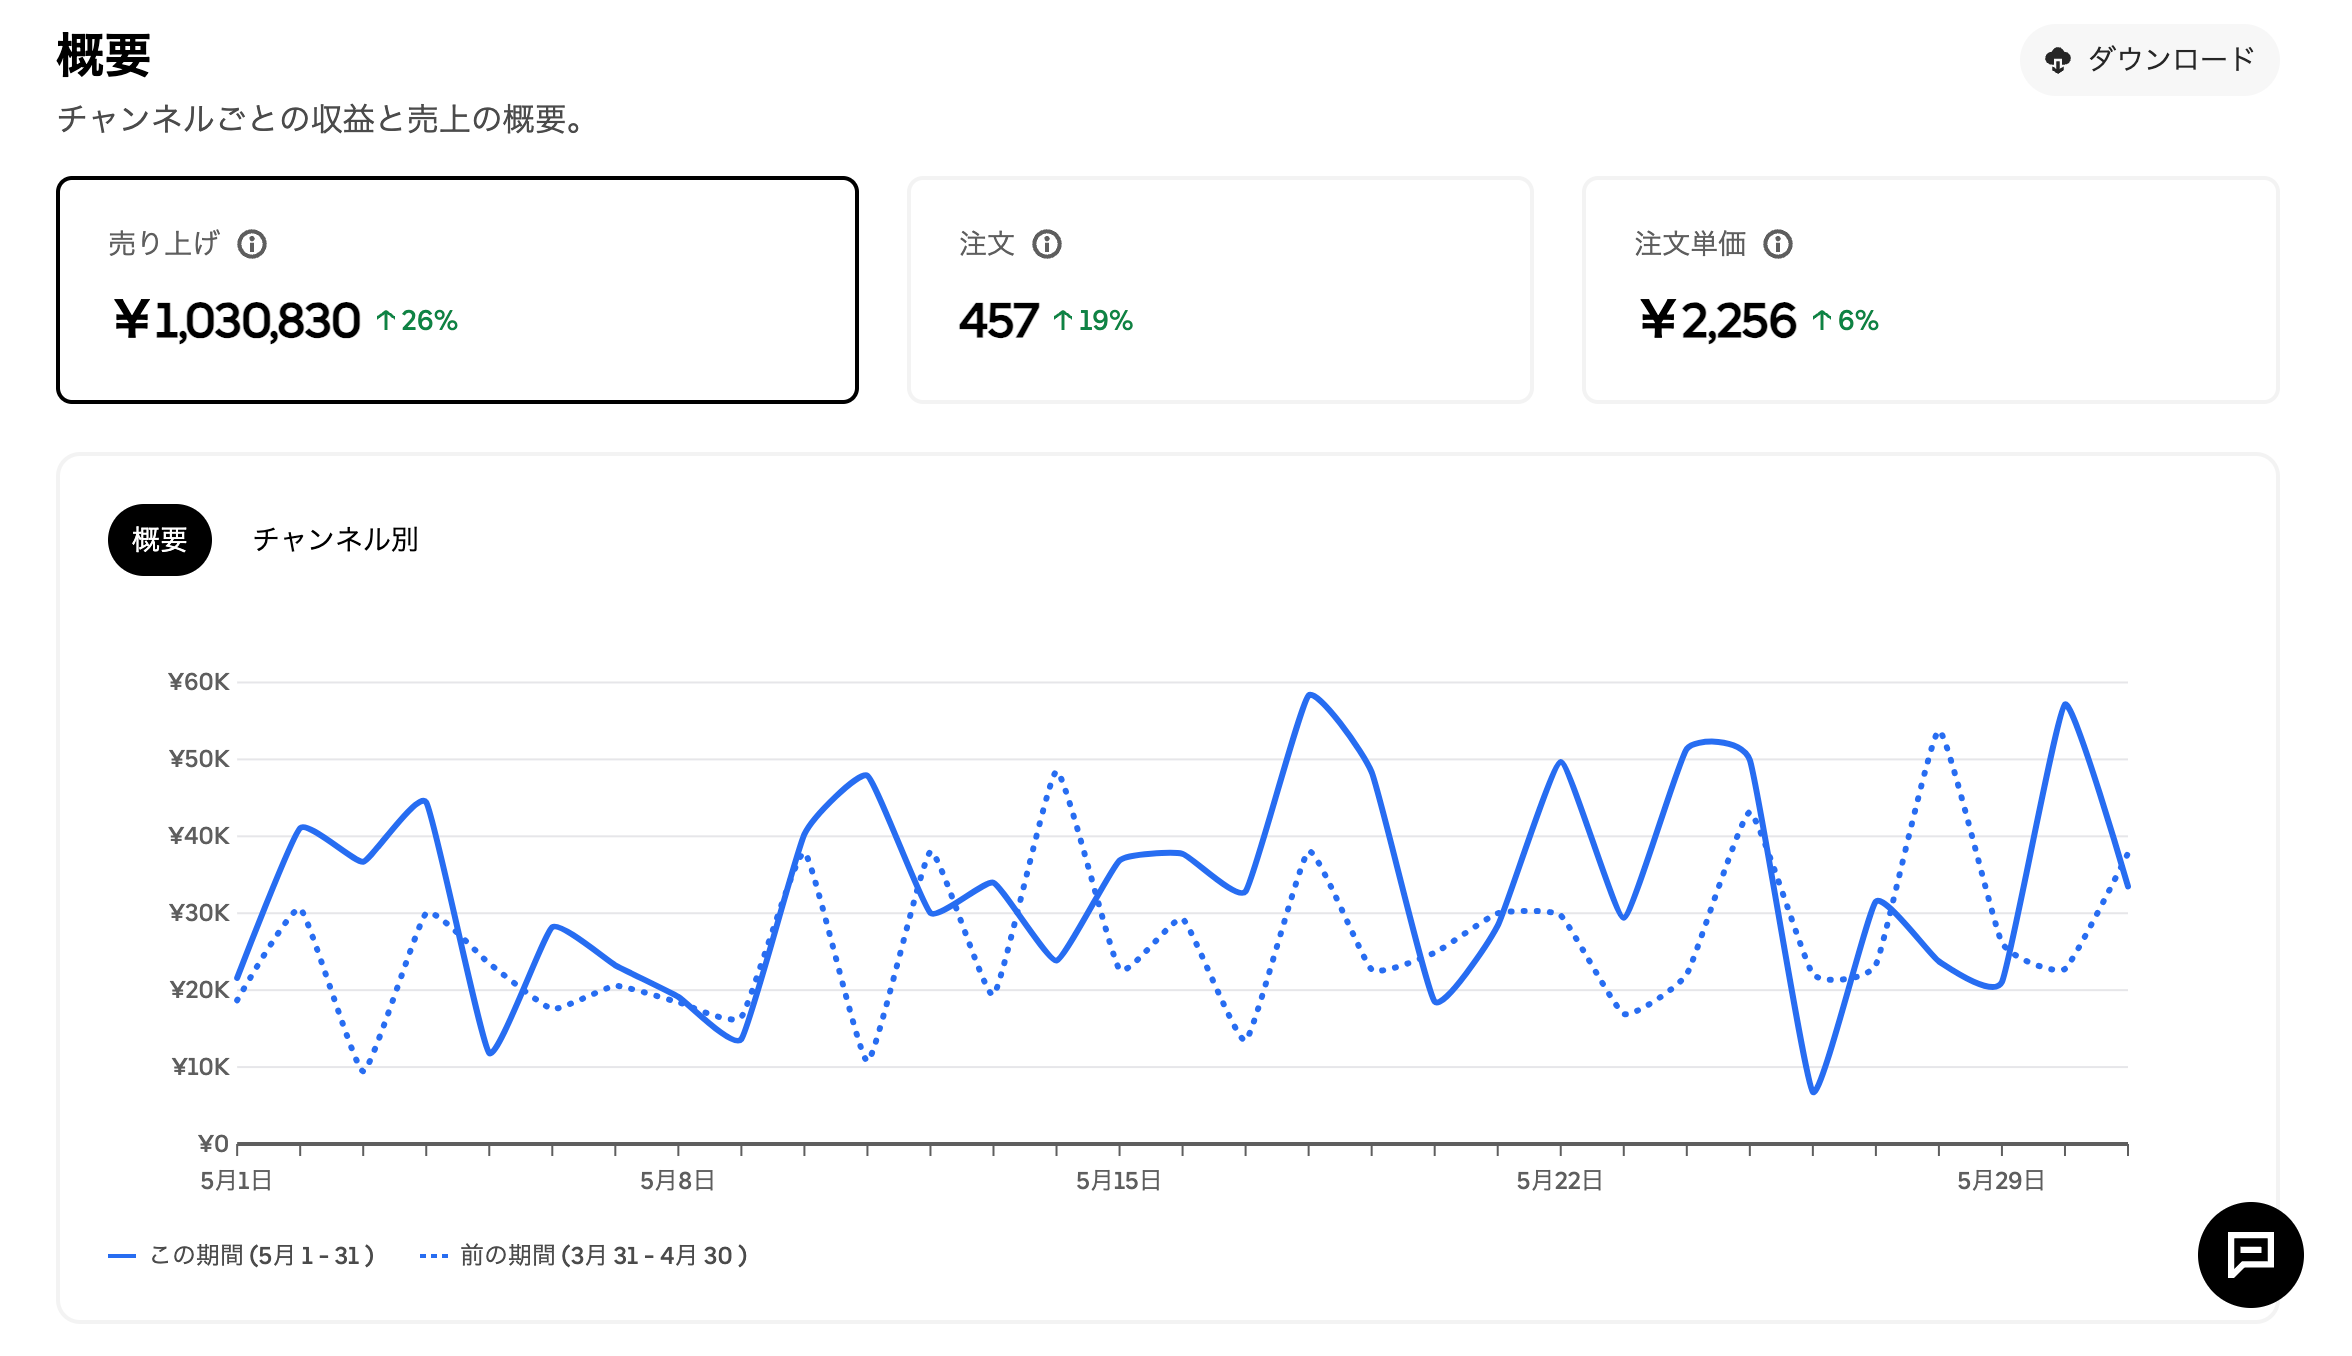Screen dimensions: 2352x1356
Task: Click the green 6% increase indicator
Action: (1846, 320)
